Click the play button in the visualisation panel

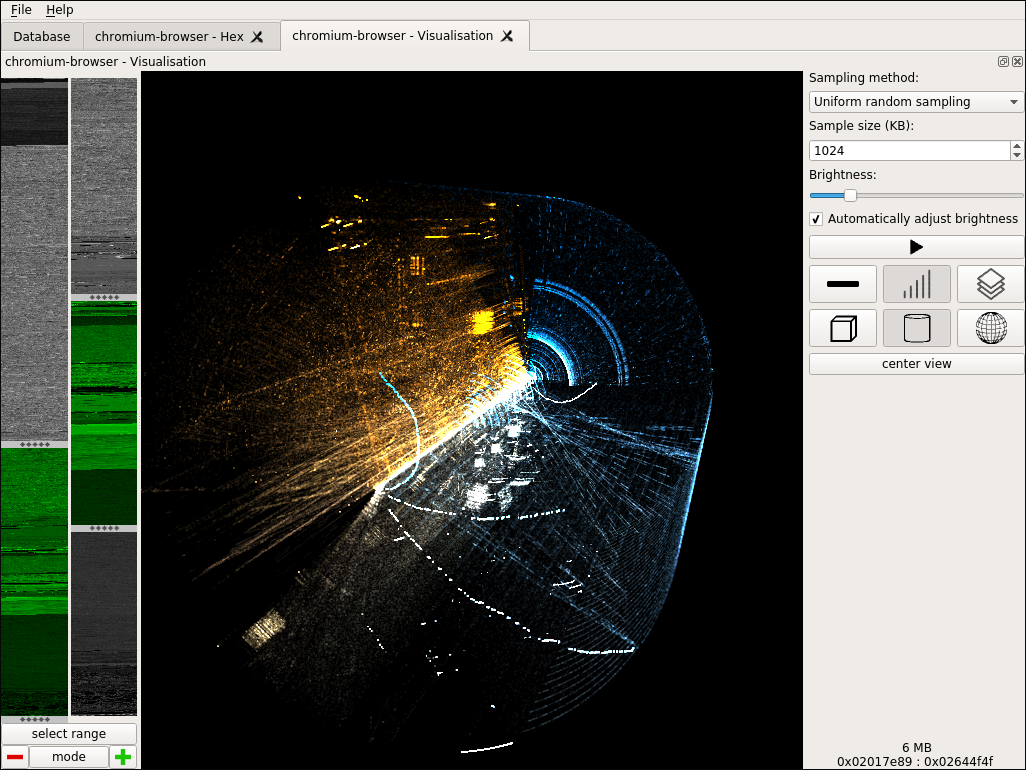[x=916, y=247]
